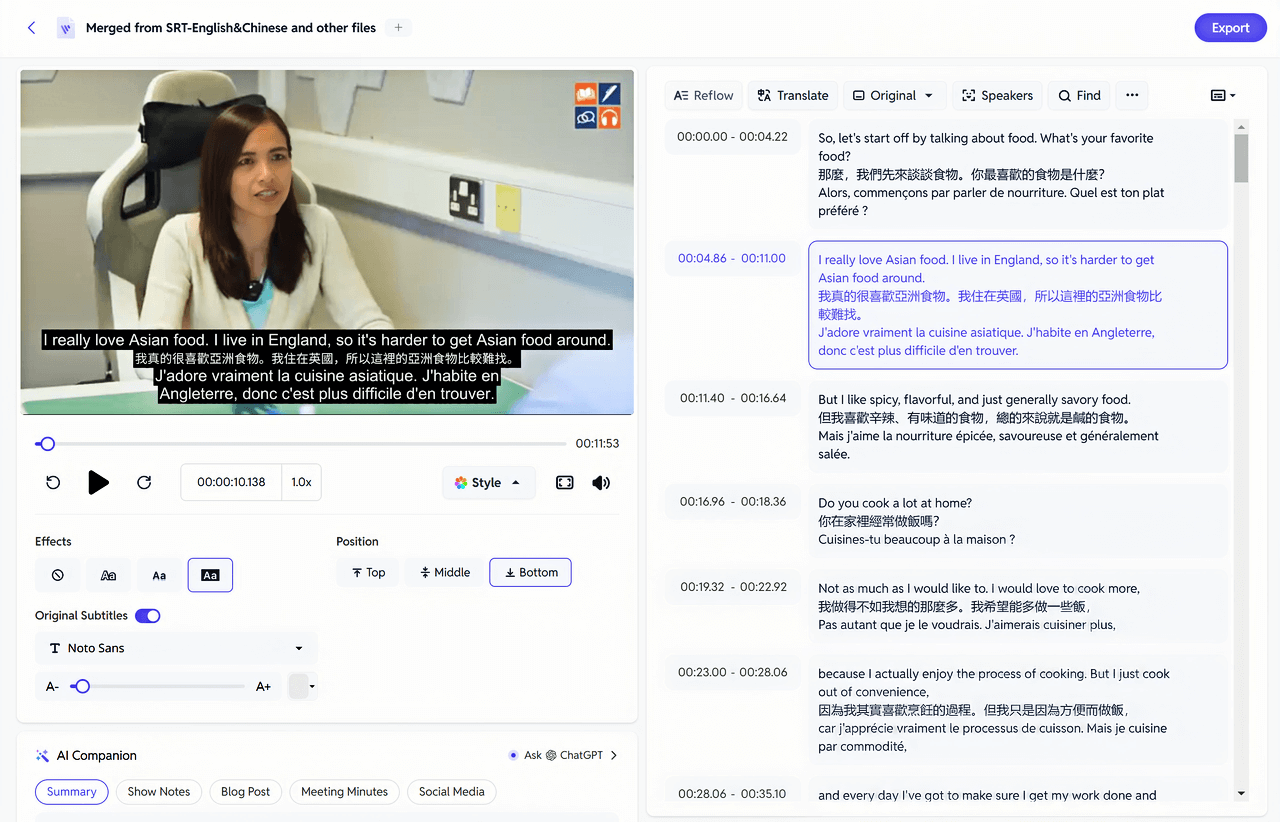Click the transcript scrollbar thumb
Viewport: 1280px width, 822px height.
point(1241,158)
